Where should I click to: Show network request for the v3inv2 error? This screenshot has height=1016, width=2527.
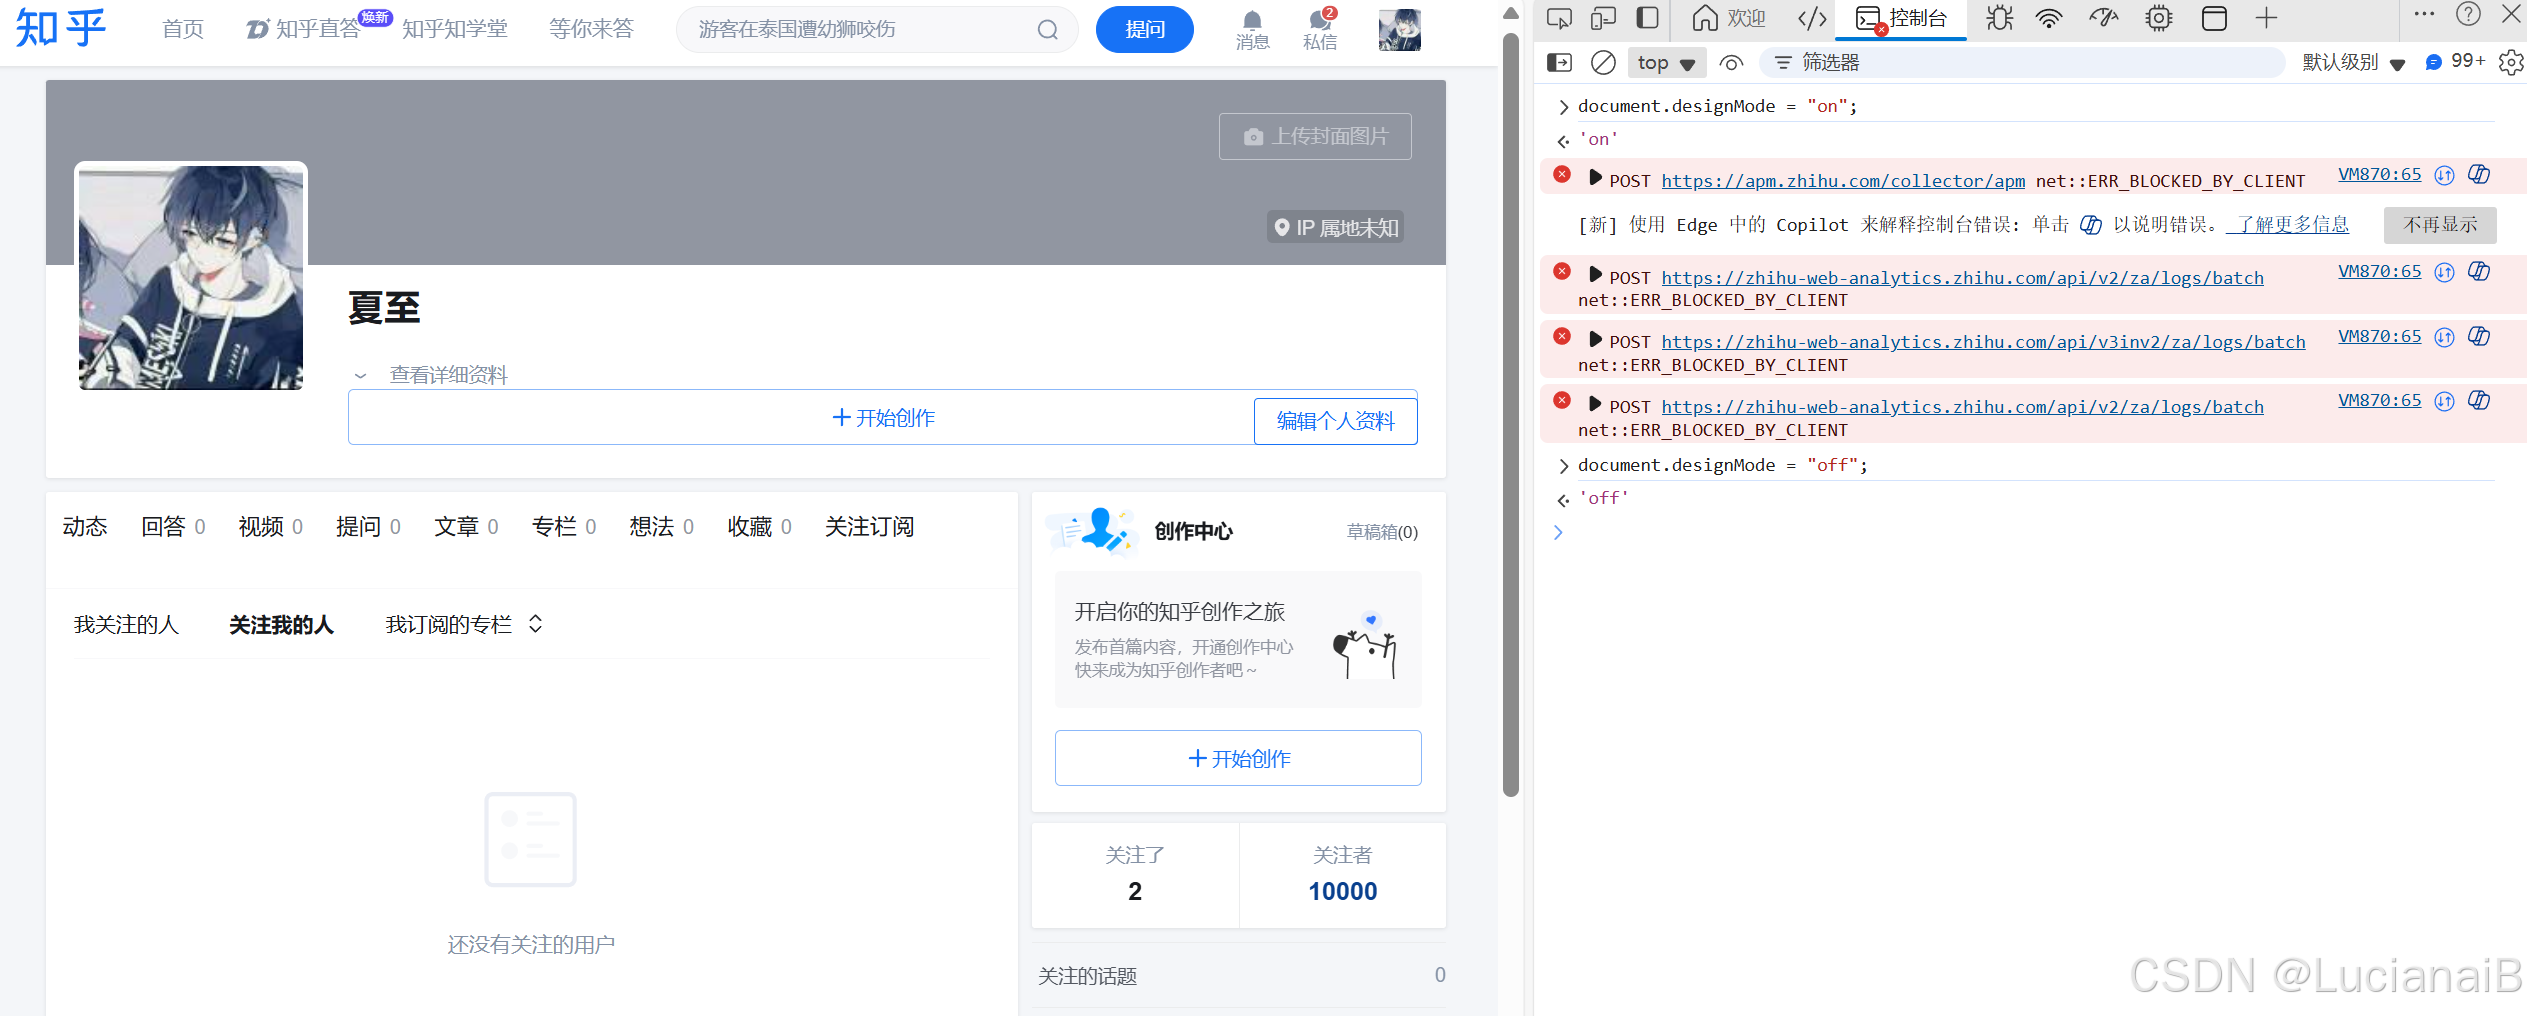[2444, 337]
